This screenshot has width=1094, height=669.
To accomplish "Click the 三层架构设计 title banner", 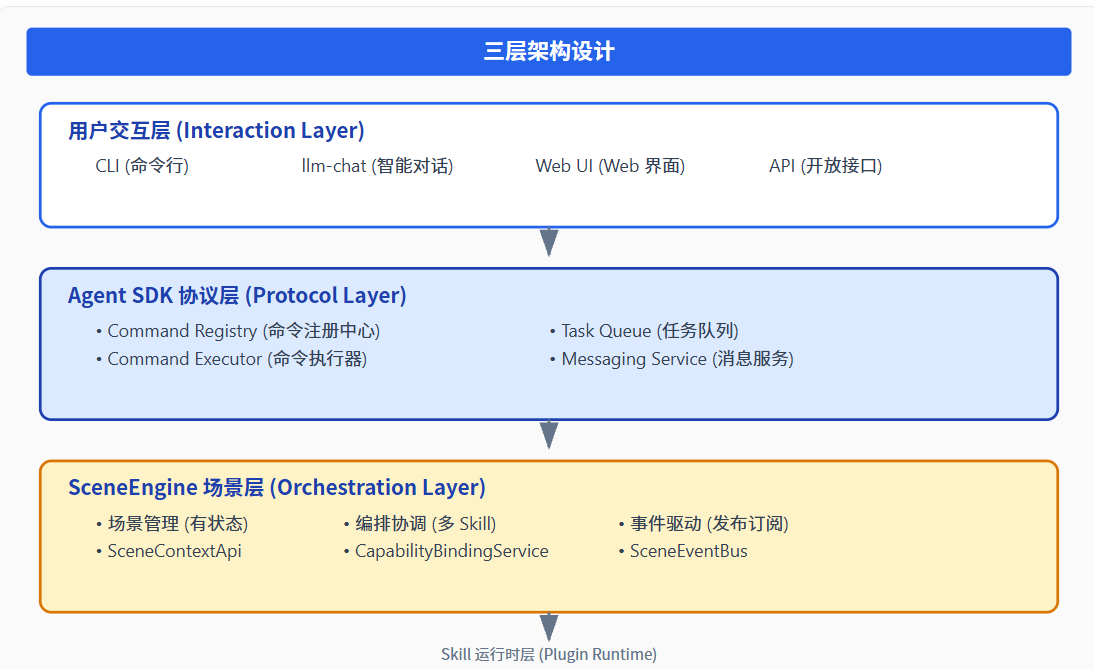I will click(548, 52).
